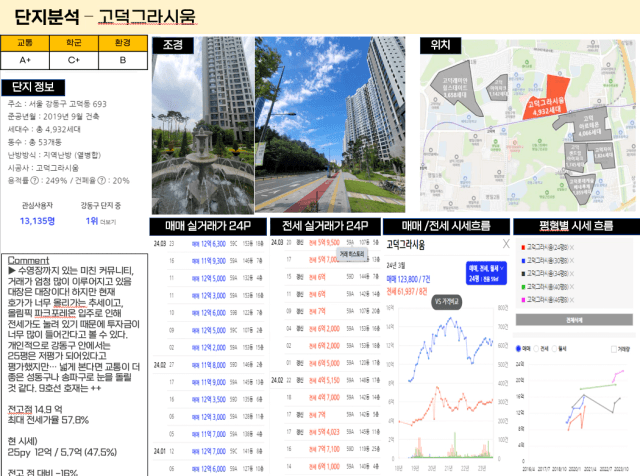640x476 pixels.
Task: Click the 매매 실거래가 24P header
Action: coord(208,226)
